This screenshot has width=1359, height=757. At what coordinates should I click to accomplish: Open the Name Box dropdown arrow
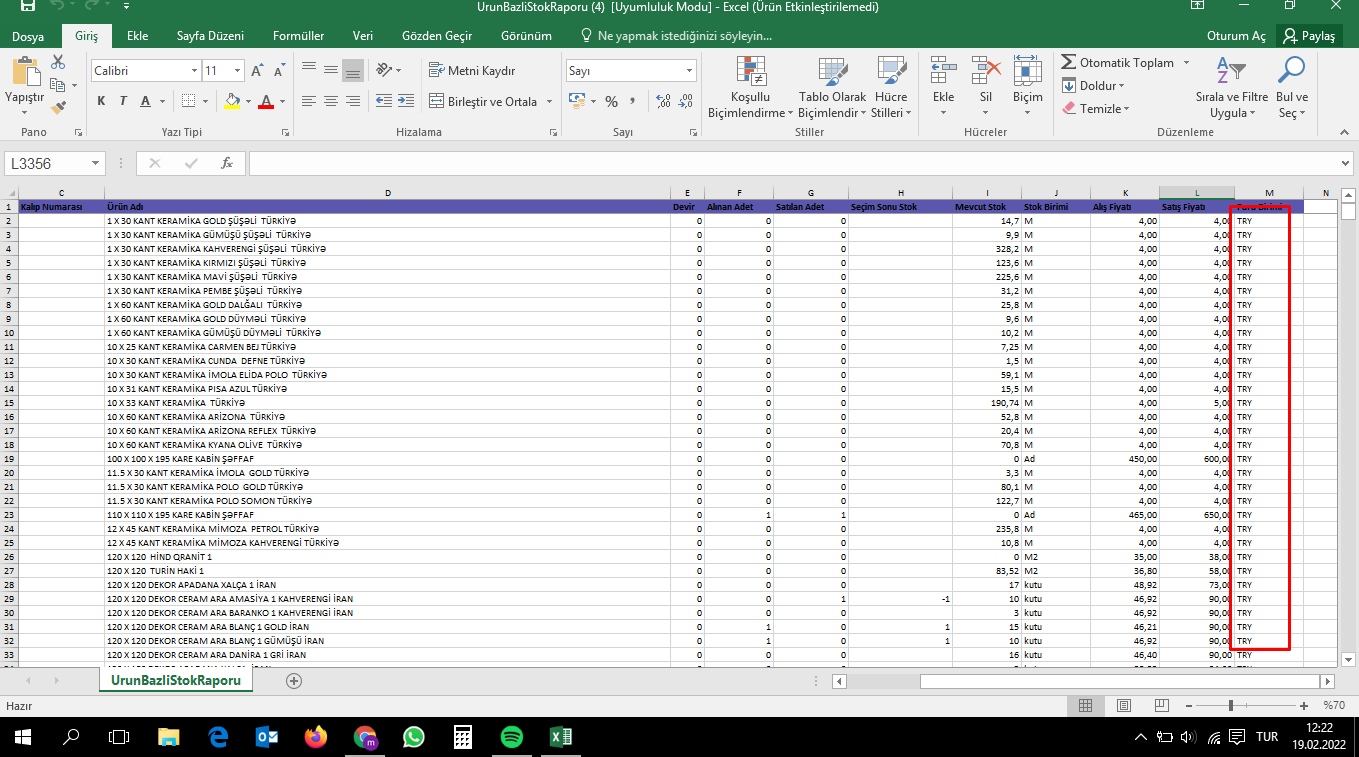coord(96,163)
